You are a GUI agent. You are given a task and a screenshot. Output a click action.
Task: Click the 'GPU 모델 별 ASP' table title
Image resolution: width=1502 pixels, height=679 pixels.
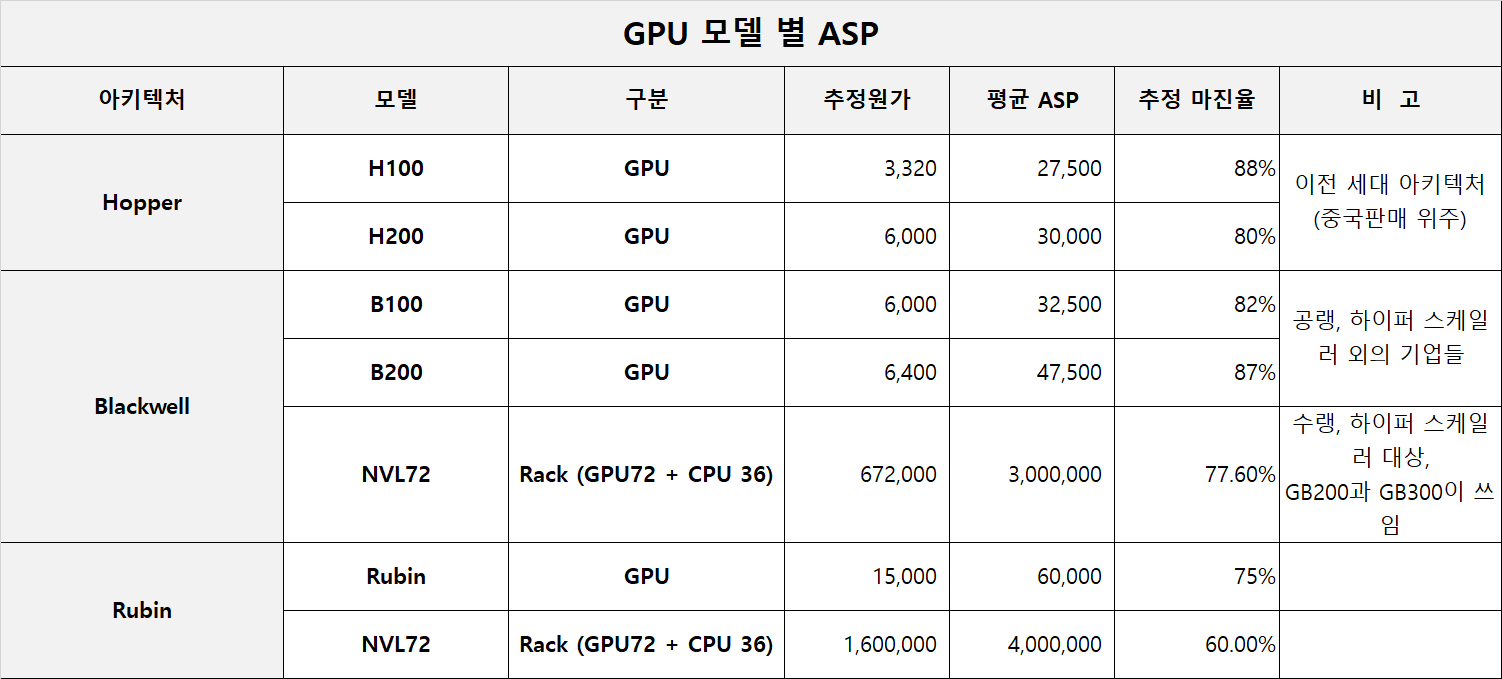[750, 34]
